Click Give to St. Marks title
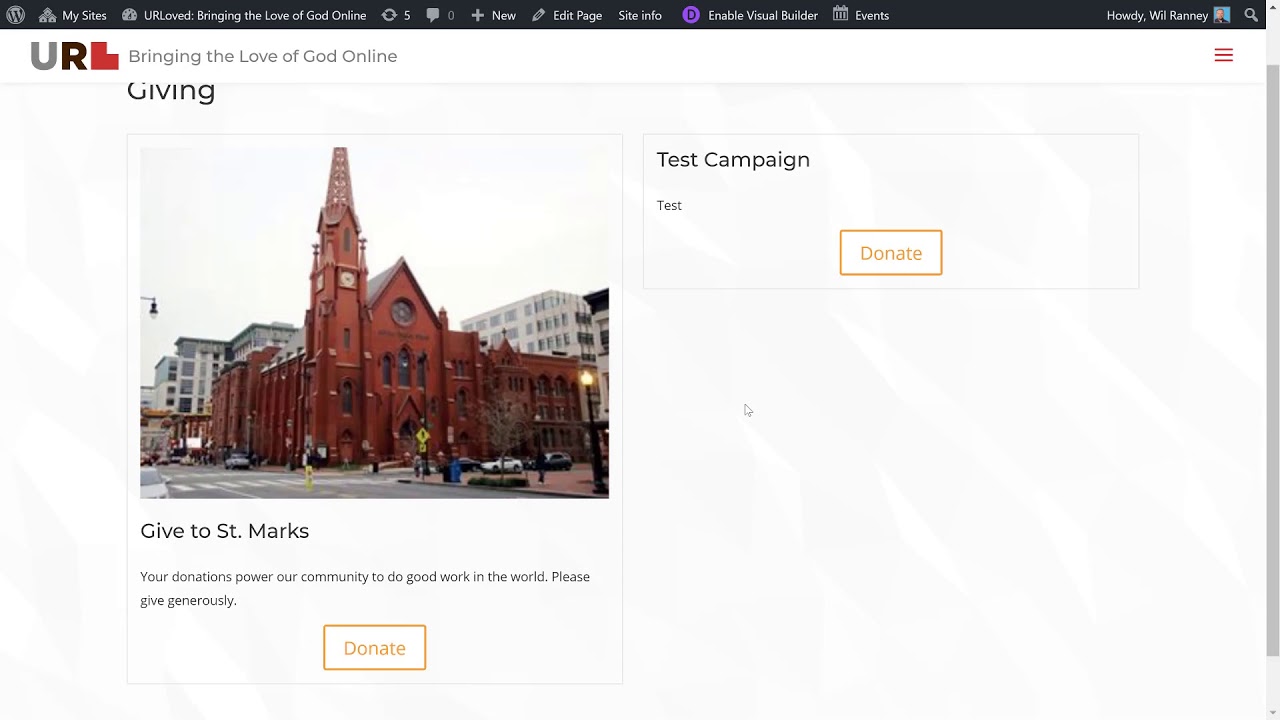1280x720 pixels. click(224, 531)
